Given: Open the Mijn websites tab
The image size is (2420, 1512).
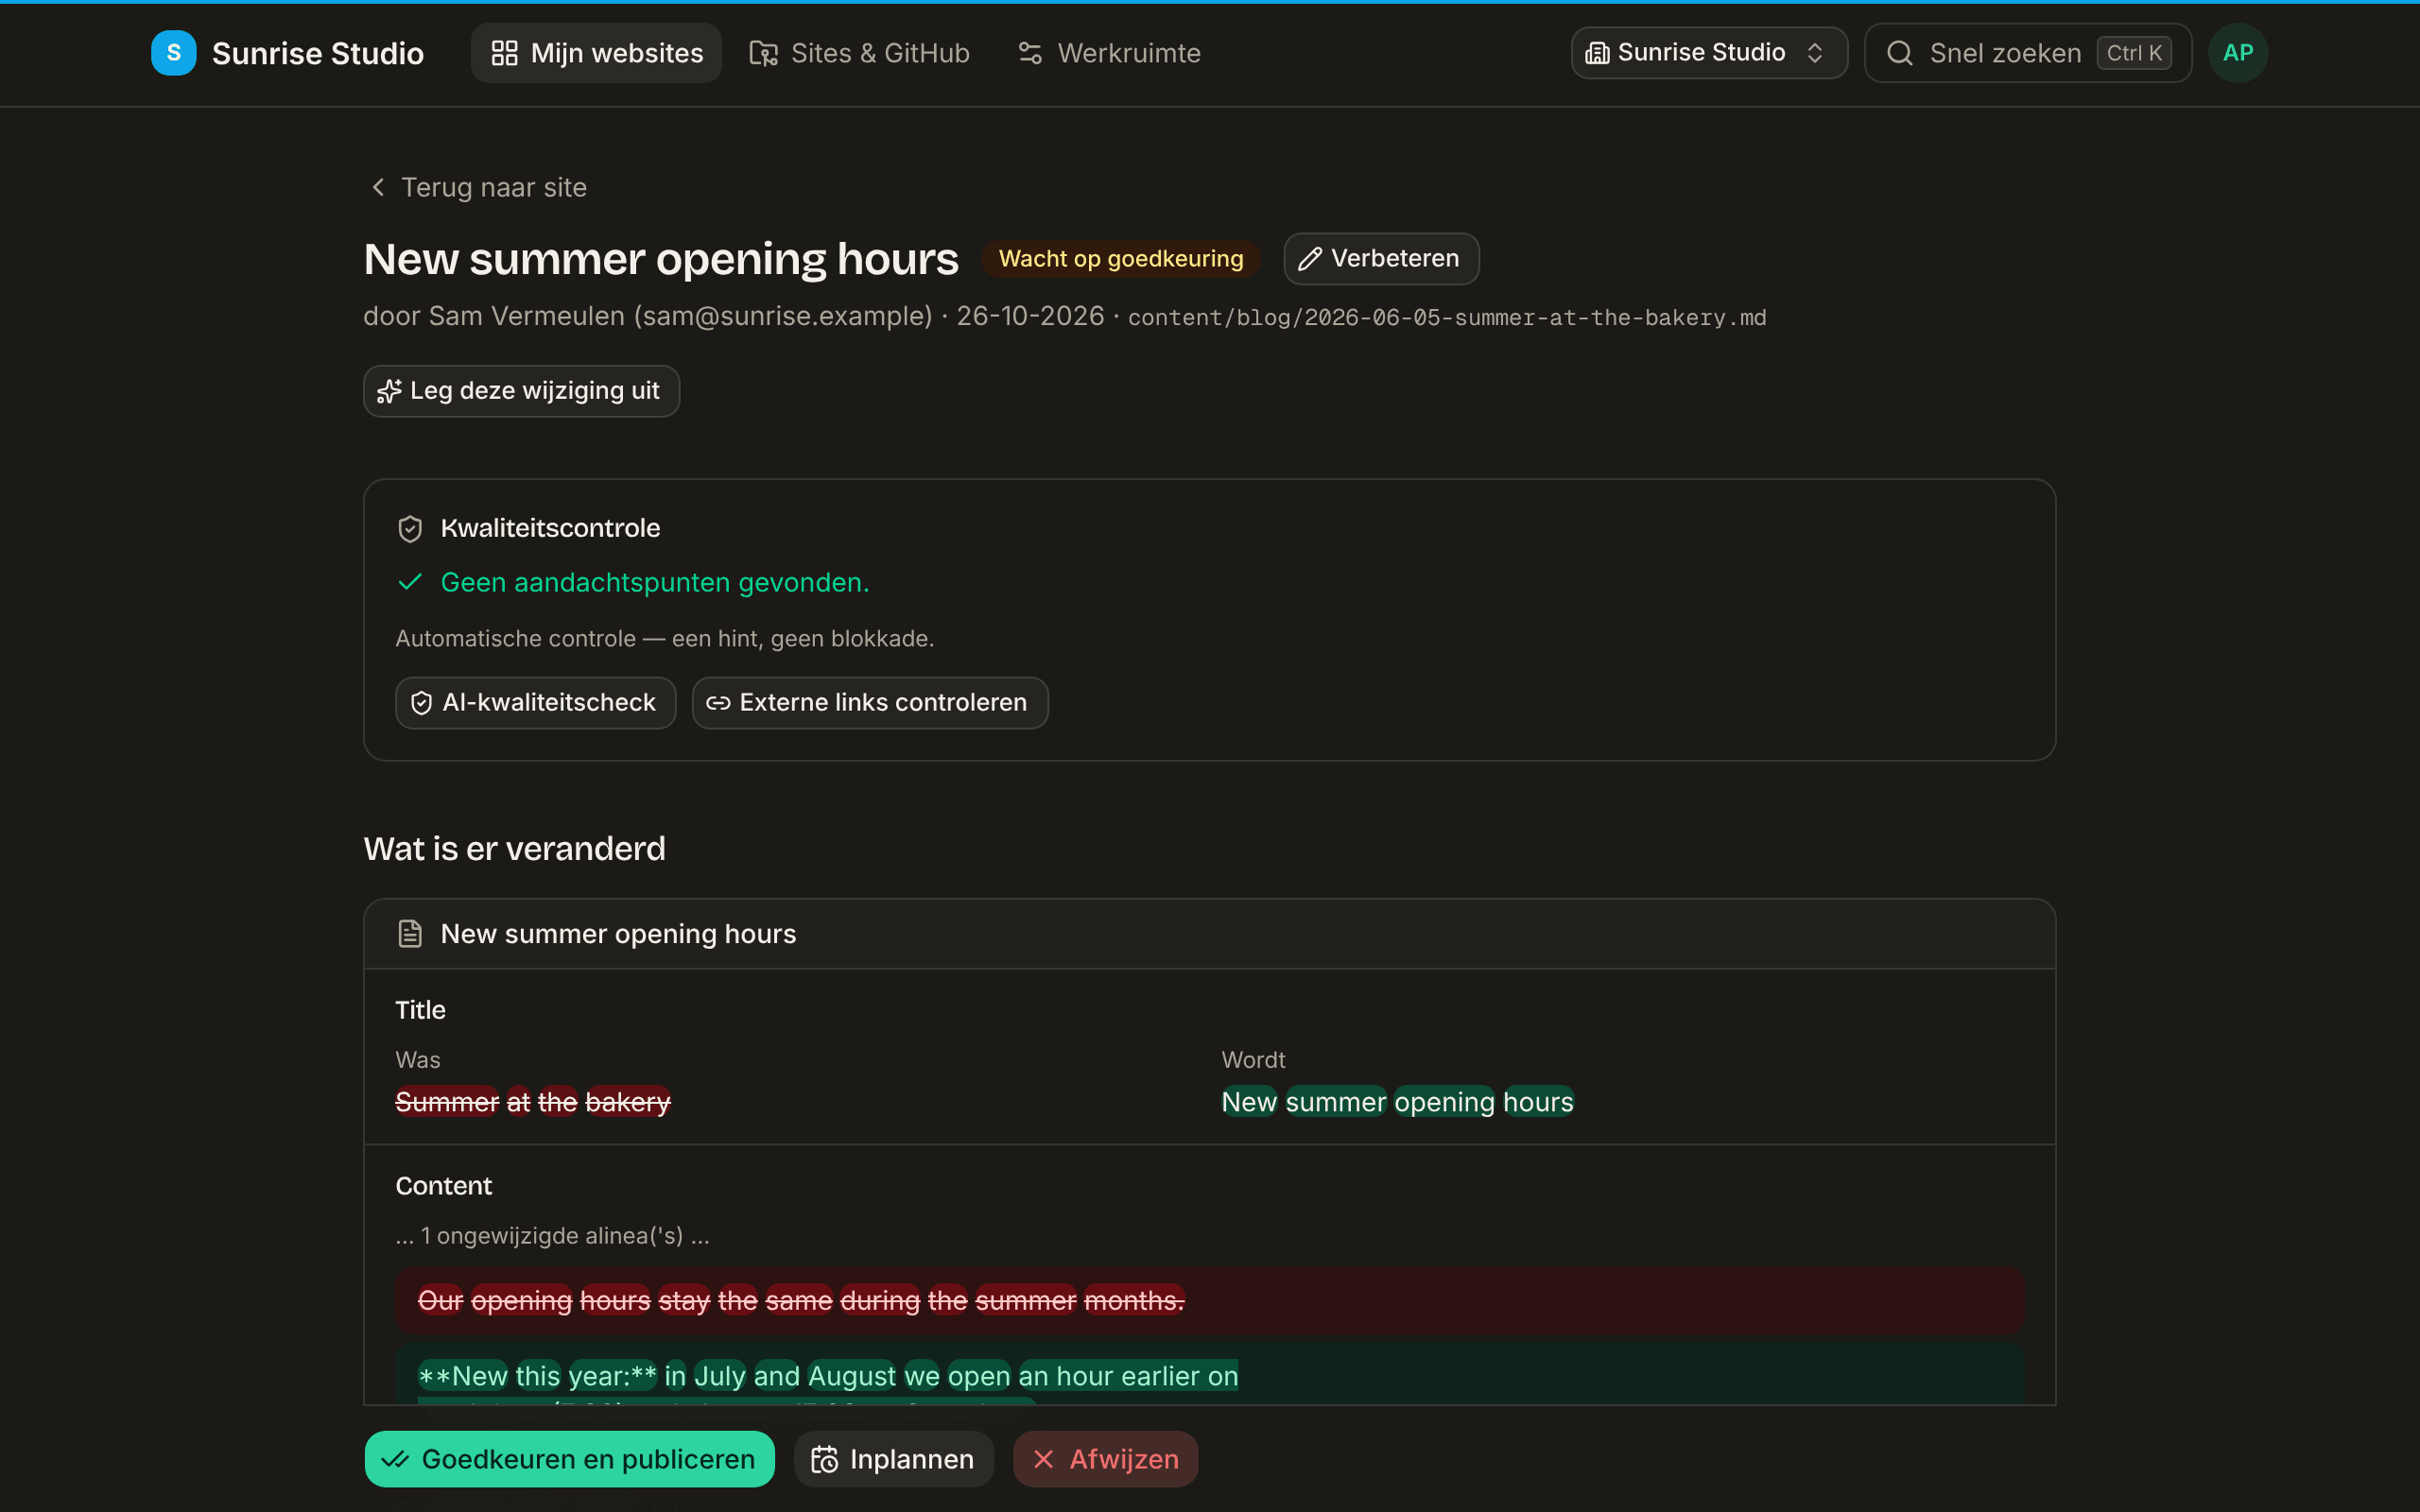Looking at the screenshot, I should [596, 53].
